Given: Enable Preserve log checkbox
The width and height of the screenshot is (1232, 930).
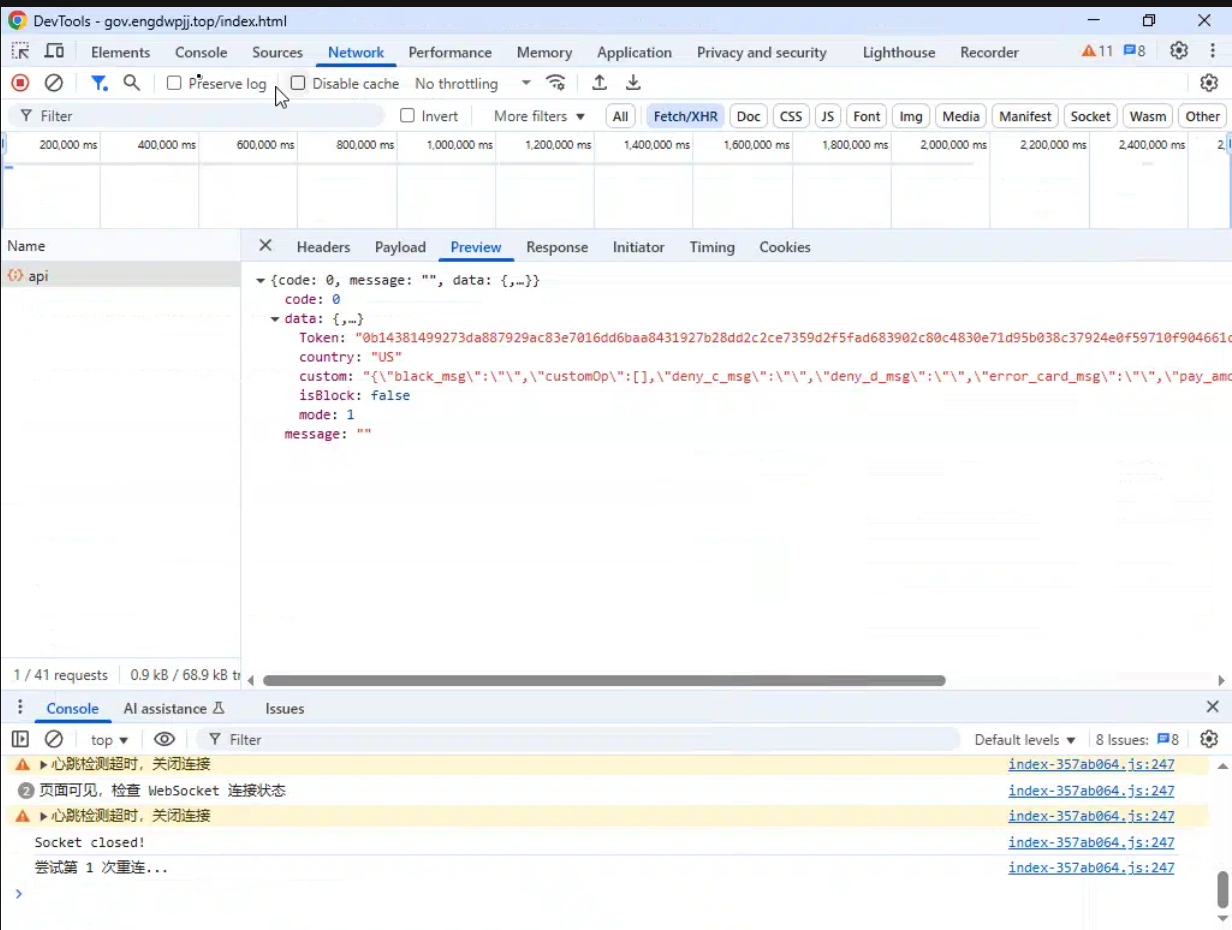Looking at the screenshot, I should pyautogui.click(x=174, y=83).
